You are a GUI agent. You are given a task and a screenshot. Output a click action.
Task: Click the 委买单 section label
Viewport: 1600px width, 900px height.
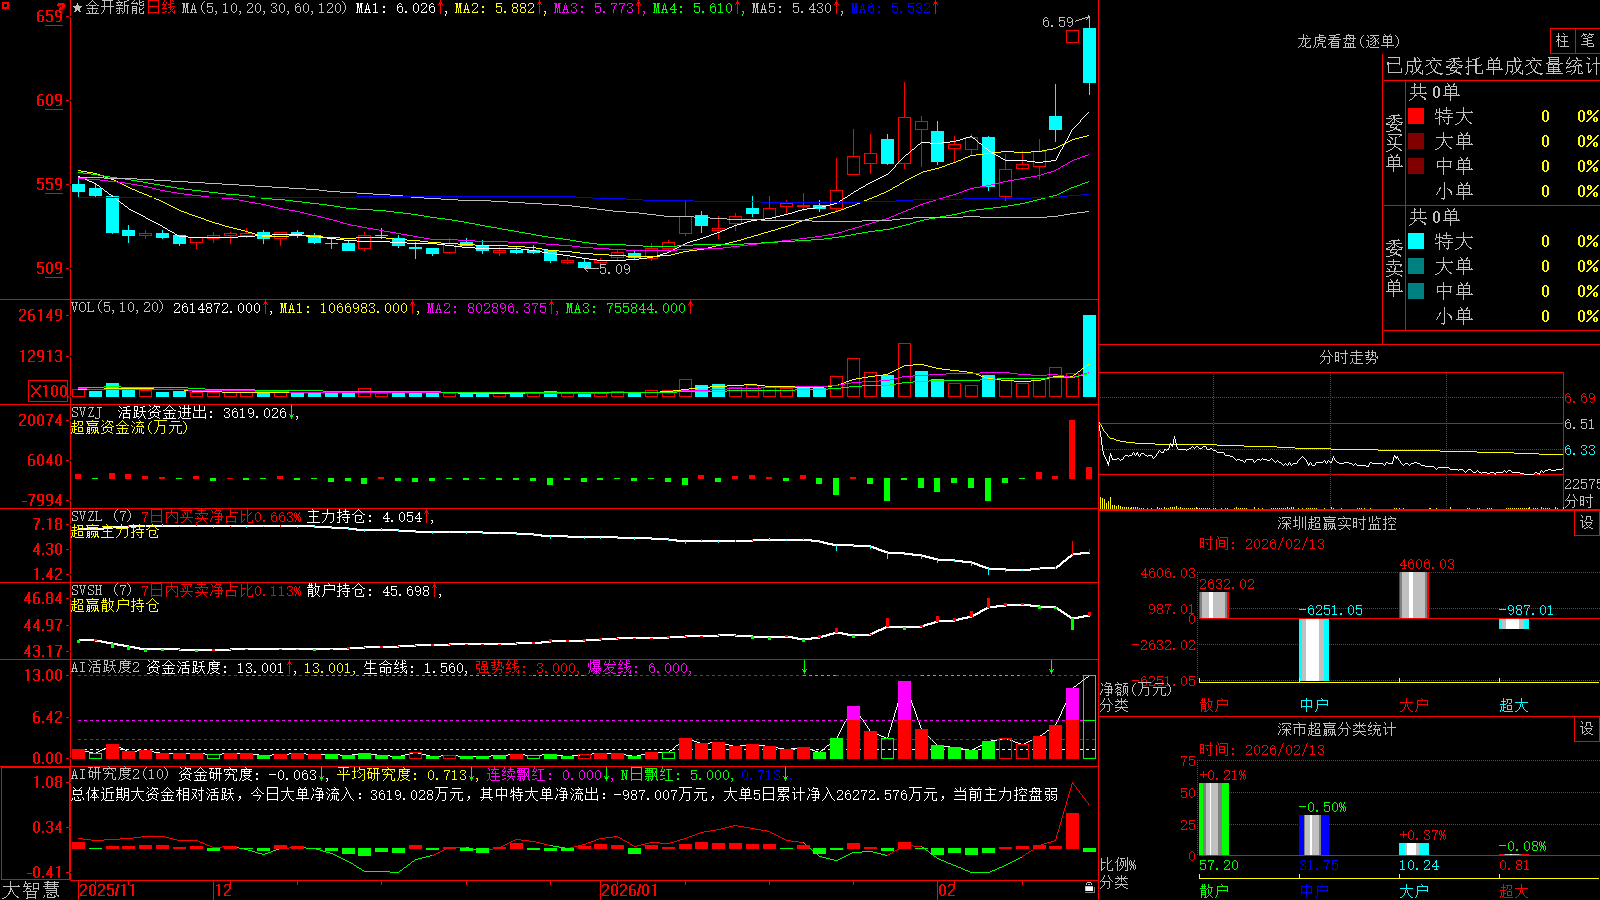[1394, 142]
